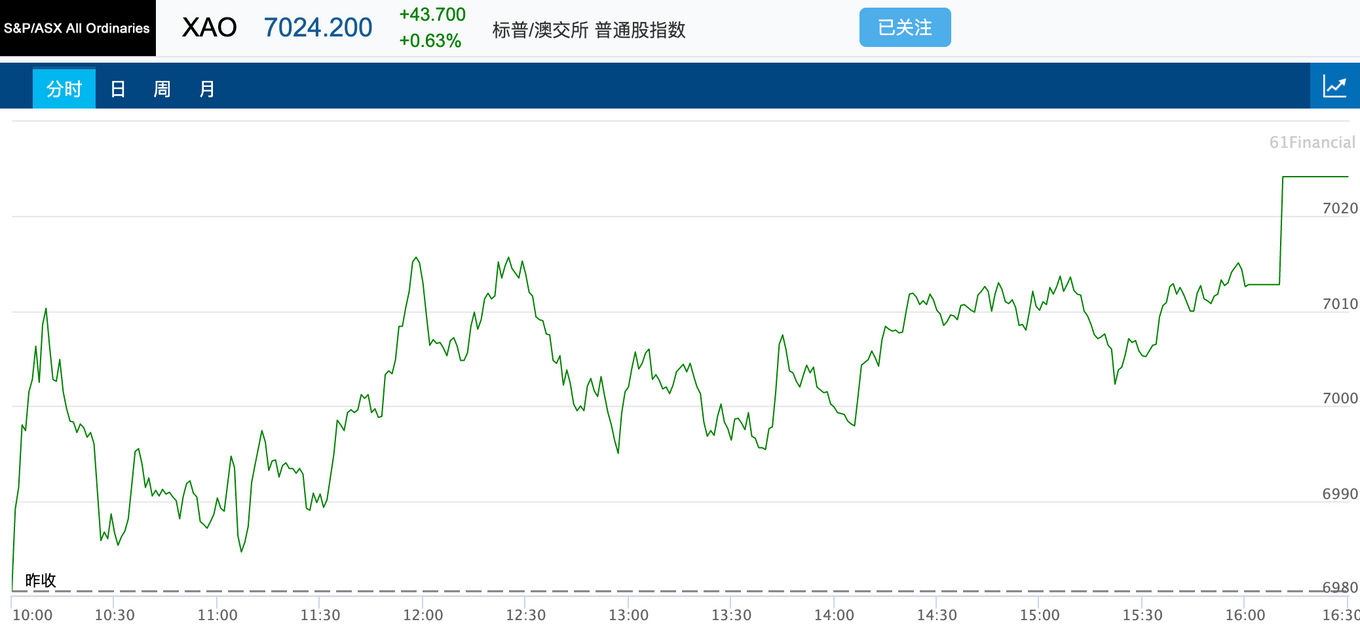Click the XAO ticker symbol
The height and width of the screenshot is (635, 1360).
pos(209,28)
